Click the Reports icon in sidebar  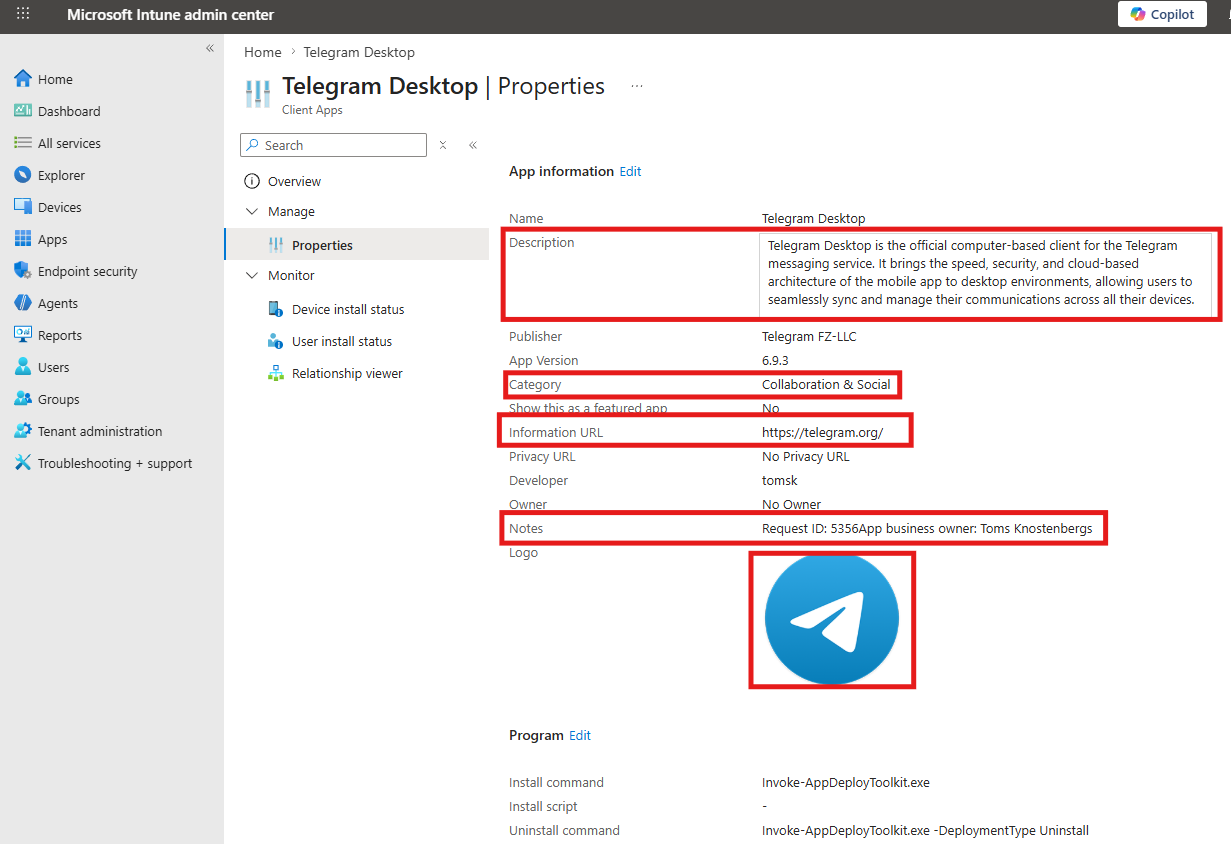pos(23,335)
